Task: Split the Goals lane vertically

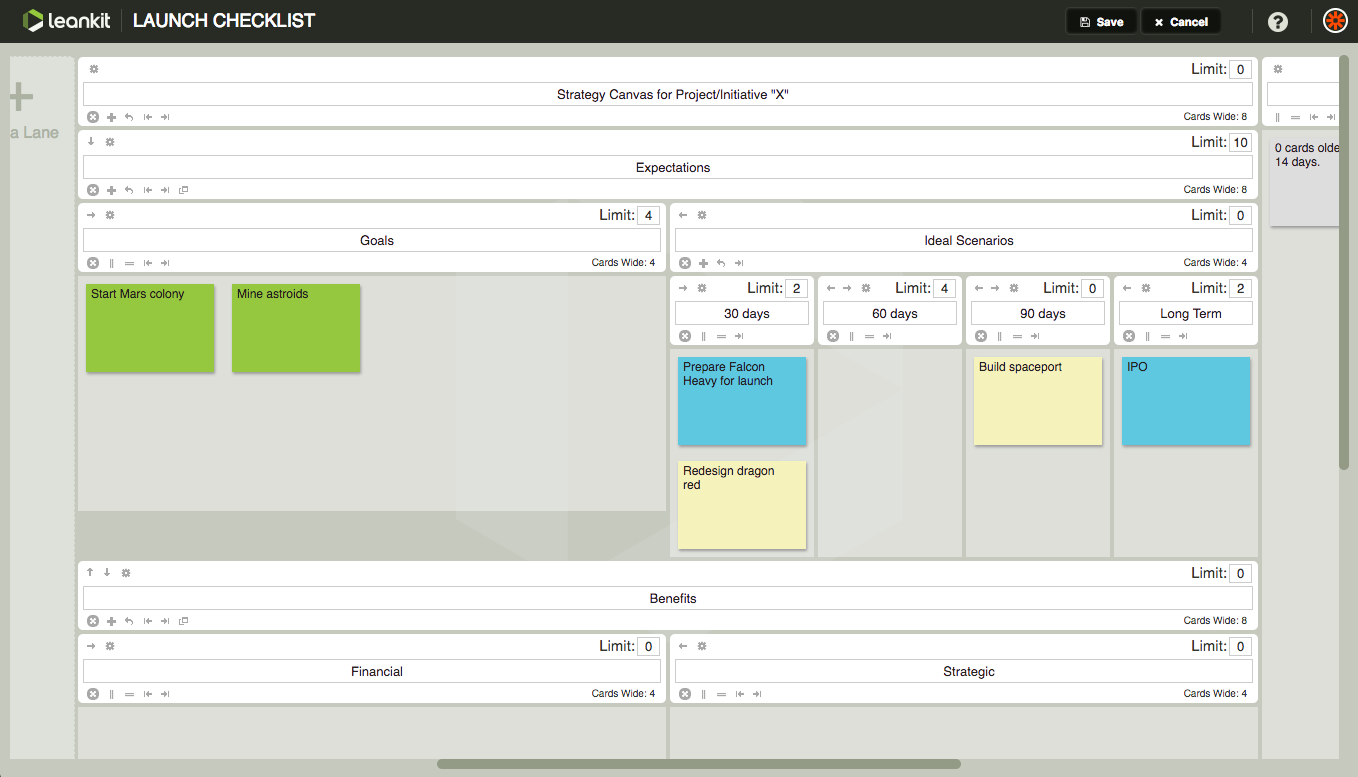Action: coord(111,263)
